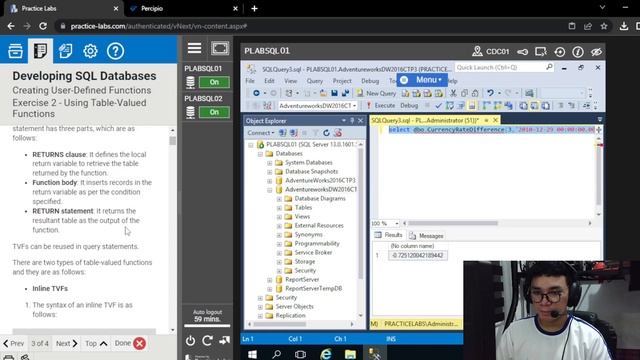
Task: Click the Refresh icon in Object Explorer
Action: point(326,133)
